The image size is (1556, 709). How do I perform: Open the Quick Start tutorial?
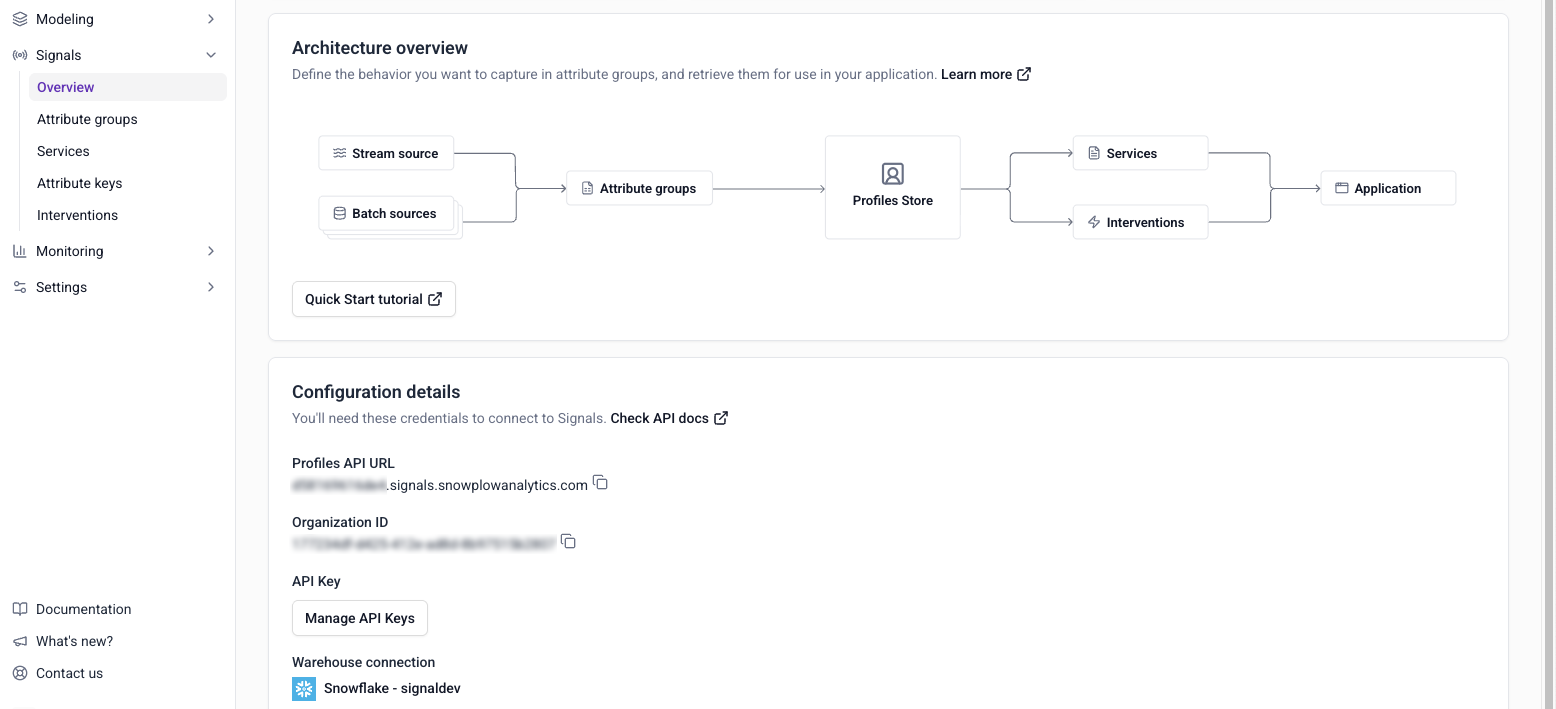[373, 298]
